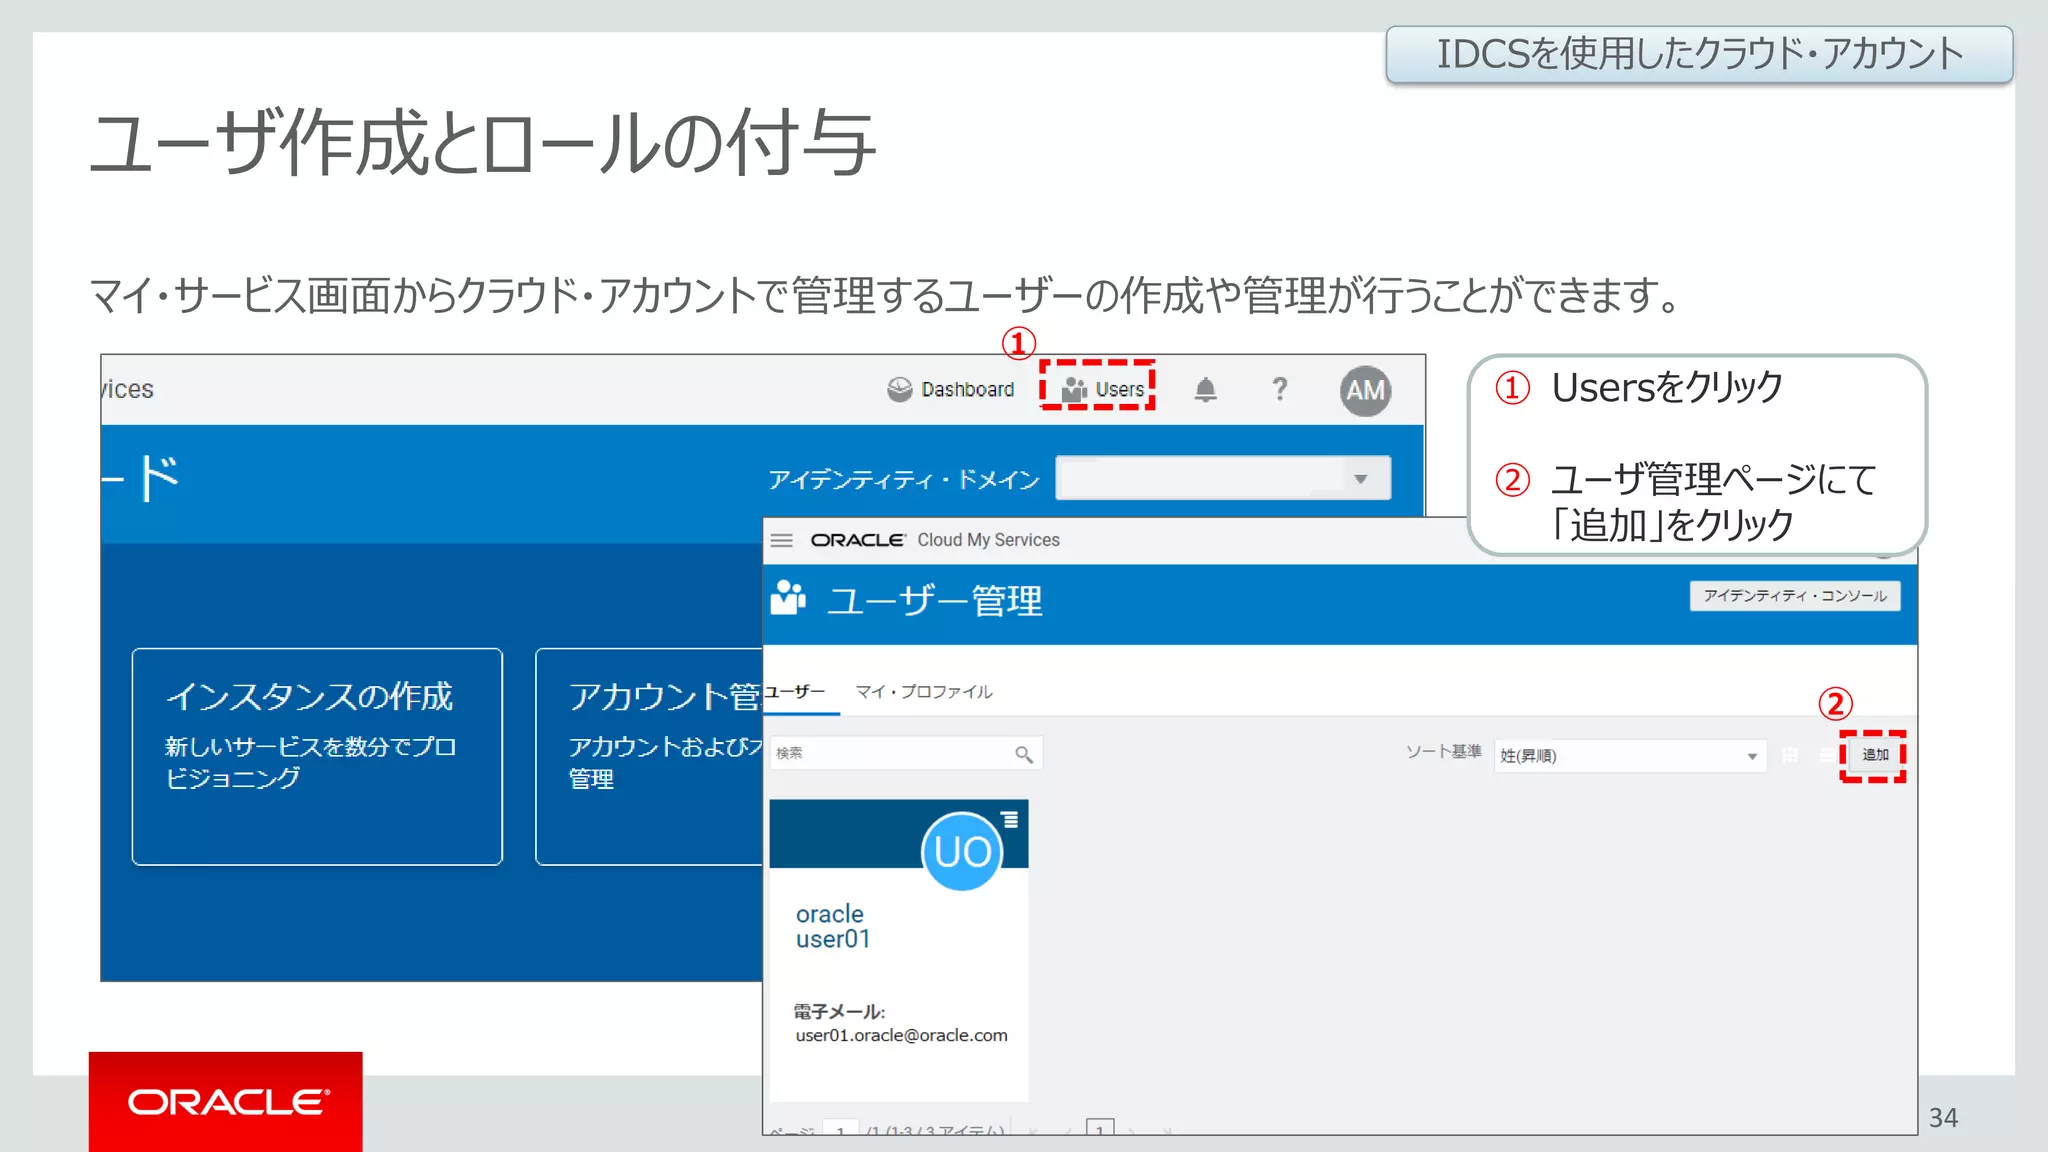Select the email user01.oracle@oracle.com
The height and width of the screenshot is (1152, 2048).
click(901, 1035)
